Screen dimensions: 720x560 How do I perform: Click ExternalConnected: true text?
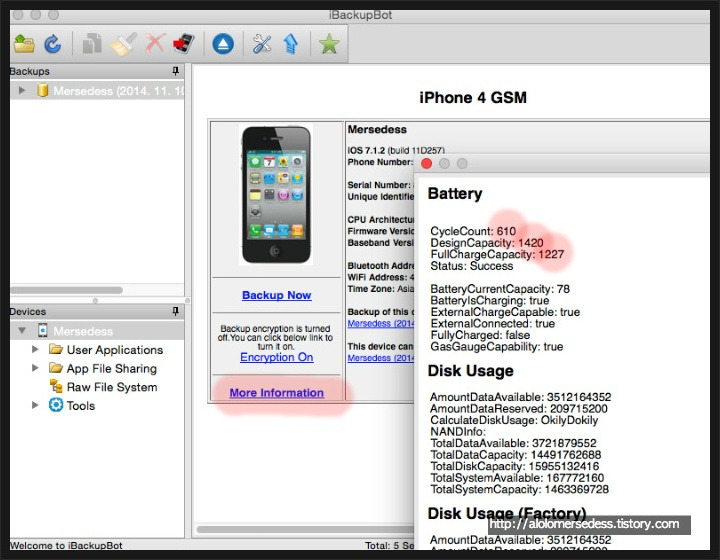coord(492,323)
